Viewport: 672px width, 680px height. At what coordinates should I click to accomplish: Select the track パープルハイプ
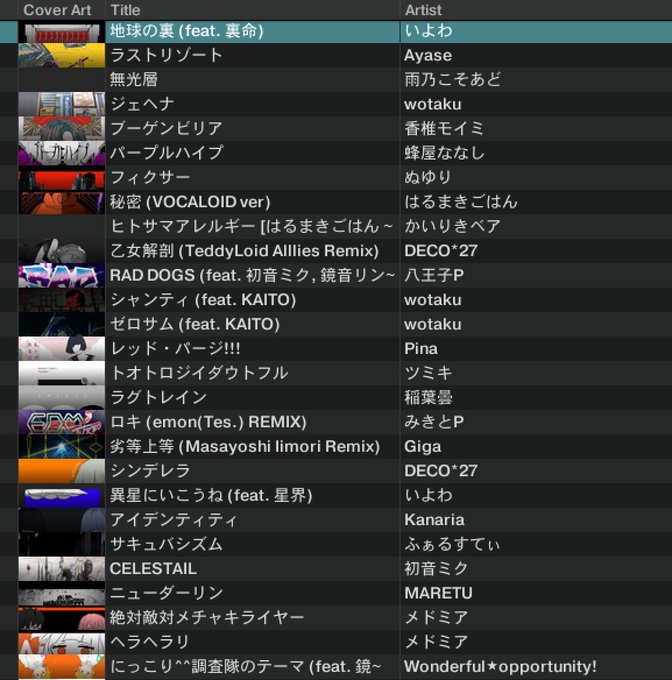167,153
